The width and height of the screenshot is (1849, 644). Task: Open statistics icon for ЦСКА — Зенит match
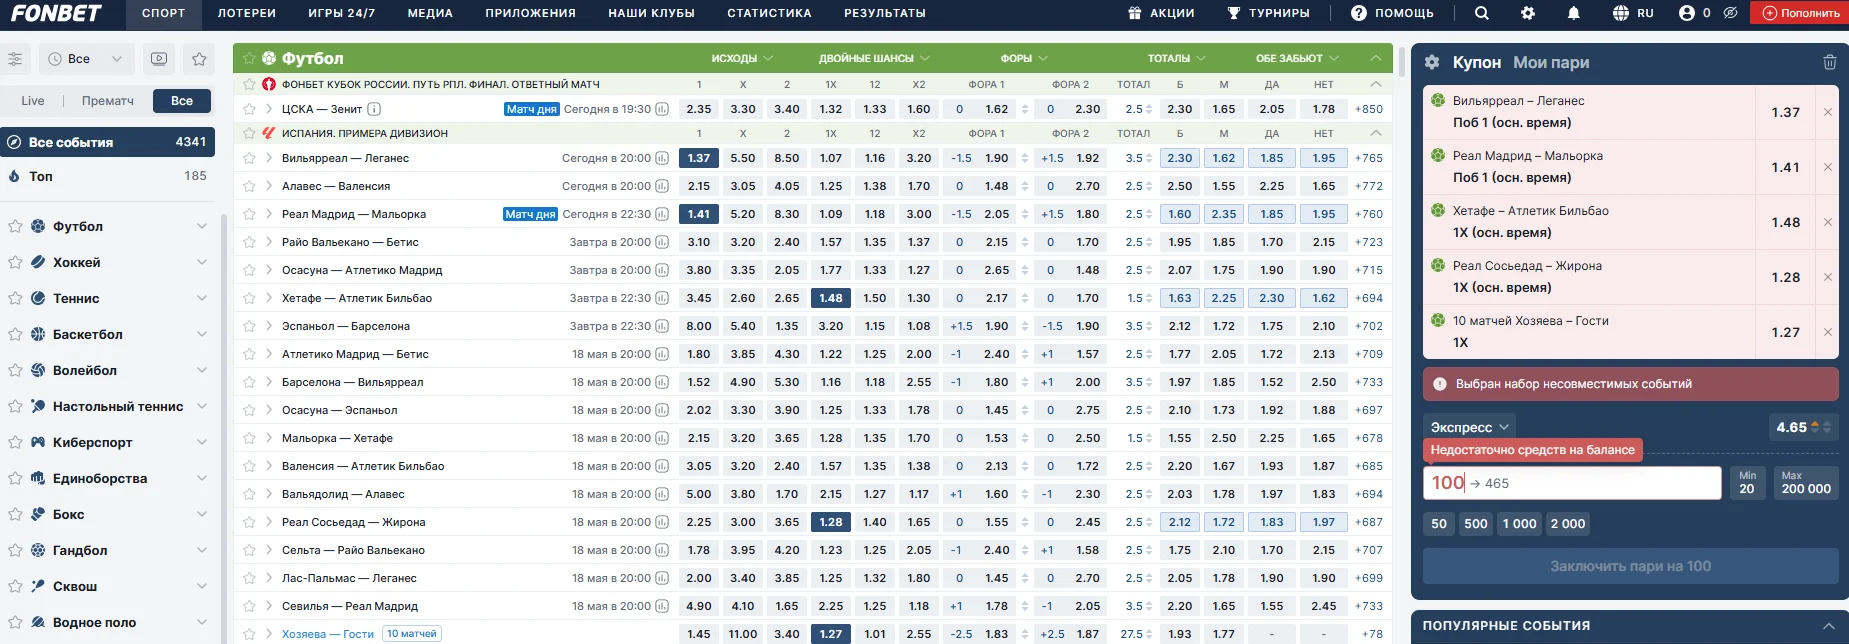coord(662,109)
